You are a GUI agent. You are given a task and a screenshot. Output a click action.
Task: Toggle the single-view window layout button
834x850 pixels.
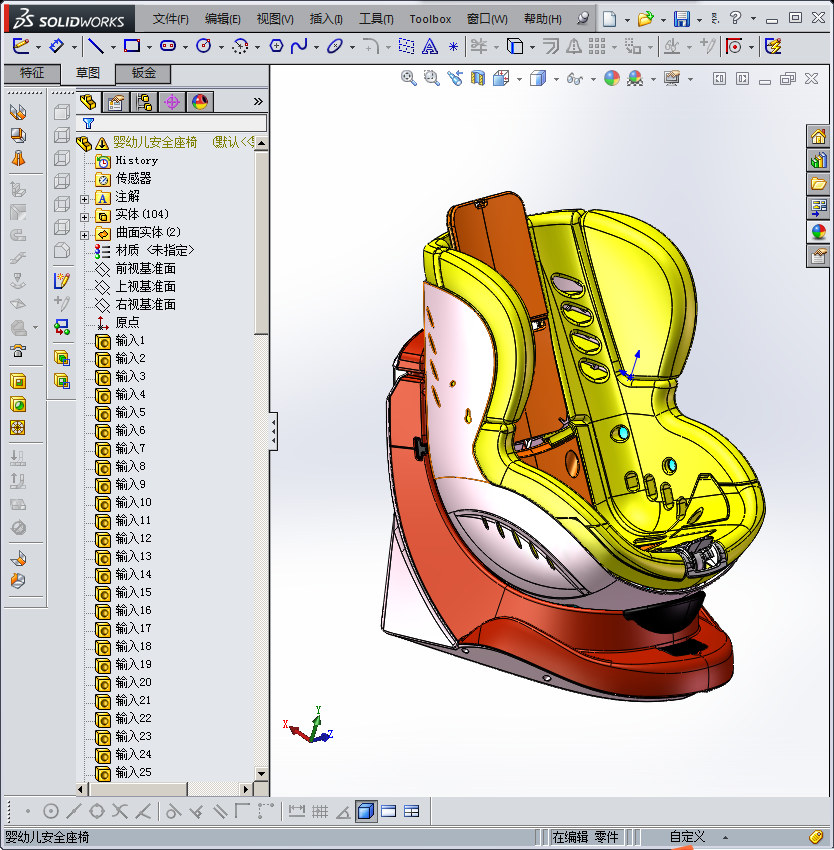click(x=389, y=812)
